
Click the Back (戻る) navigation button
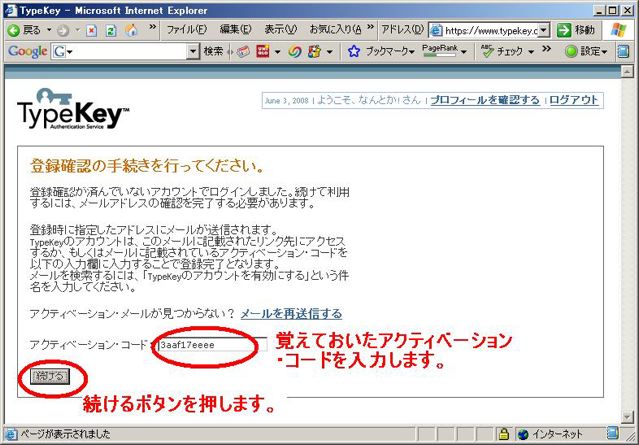pos(24,30)
